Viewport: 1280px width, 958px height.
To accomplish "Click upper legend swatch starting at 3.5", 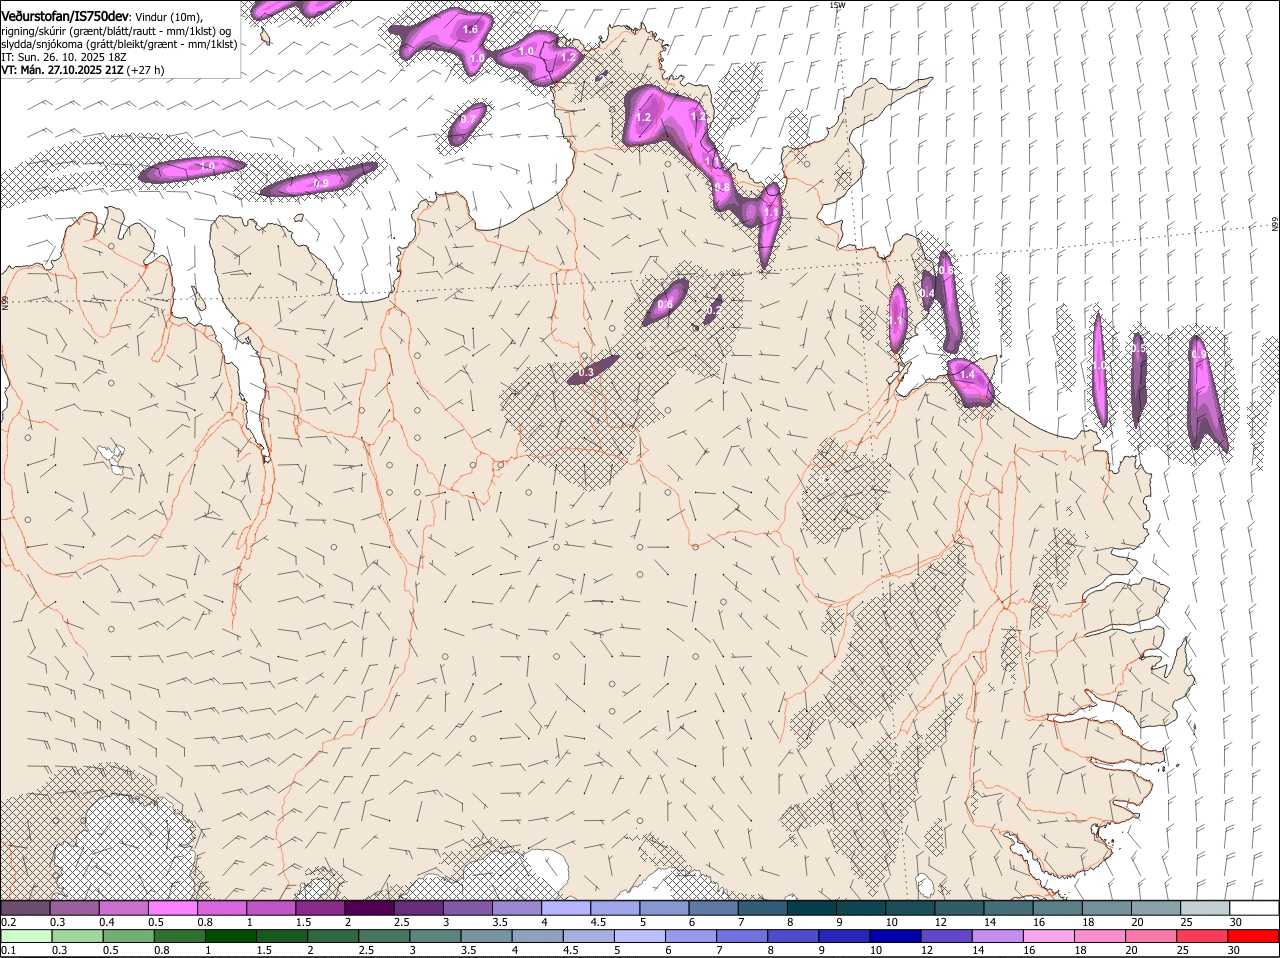I will click(516, 908).
